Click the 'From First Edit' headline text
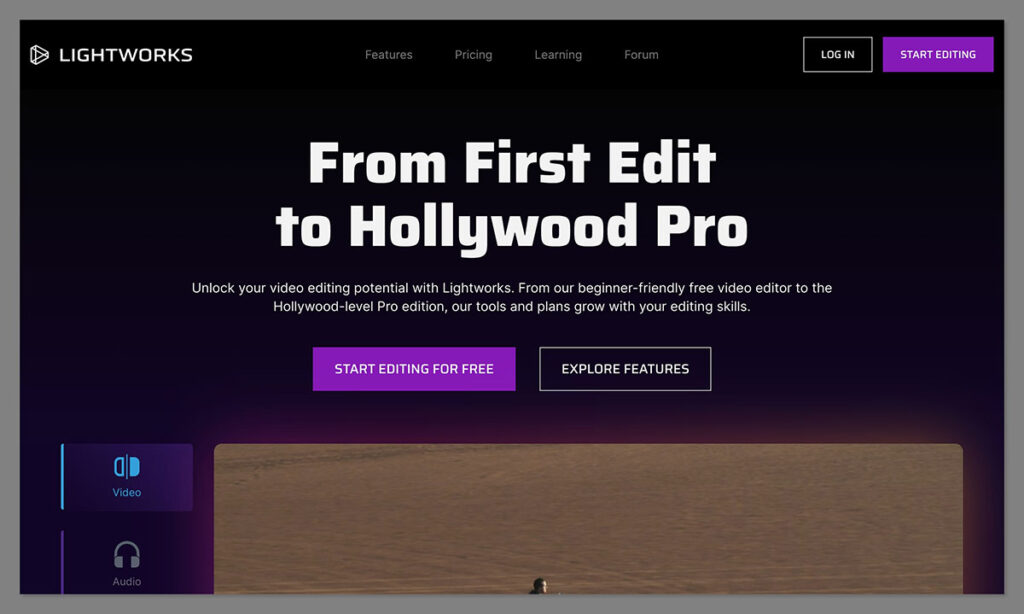The image size is (1024, 614). [512, 163]
